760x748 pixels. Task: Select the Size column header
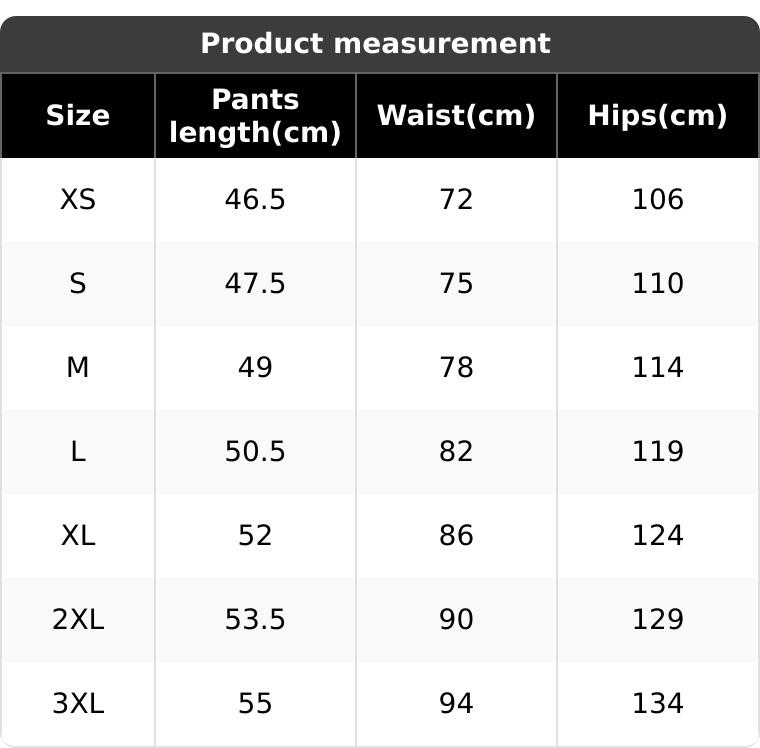click(78, 116)
